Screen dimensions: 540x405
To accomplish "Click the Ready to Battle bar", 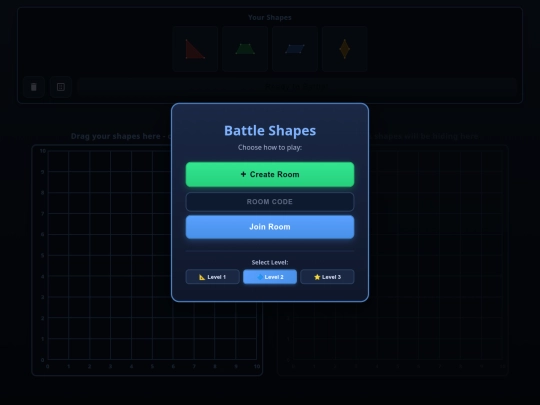I will pos(297,86).
